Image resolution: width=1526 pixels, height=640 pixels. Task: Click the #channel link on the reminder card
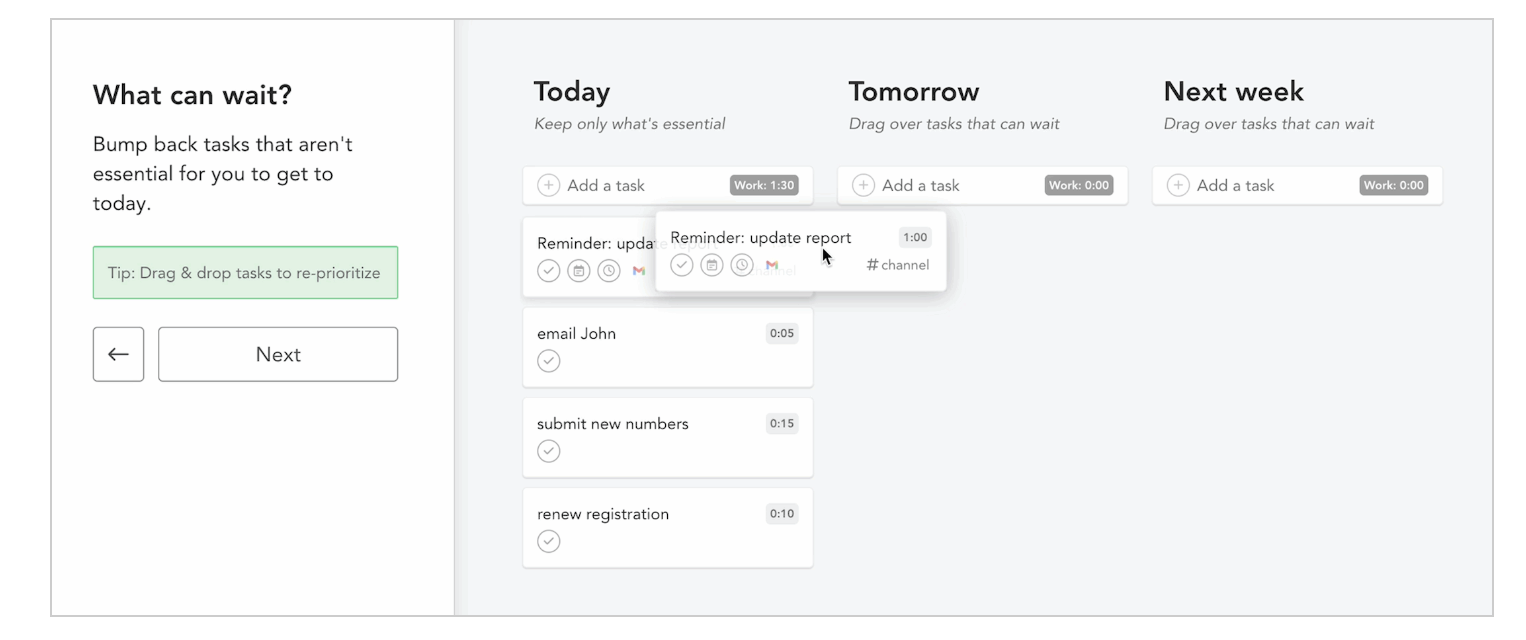pyautogui.click(x=897, y=265)
